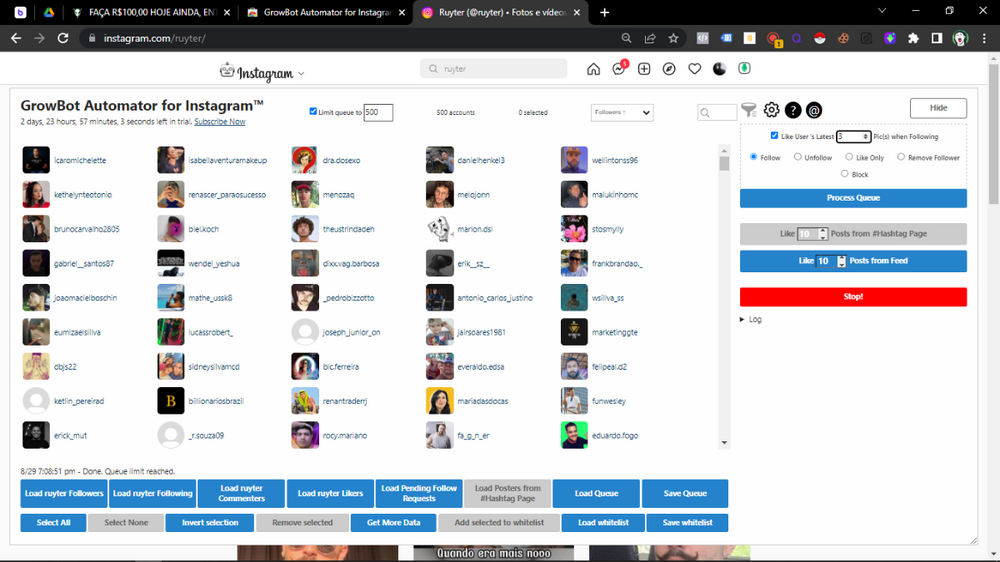The height and width of the screenshot is (562, 1000).
Task: Click the accounts list scrollbar
Action: click(724, 164)
